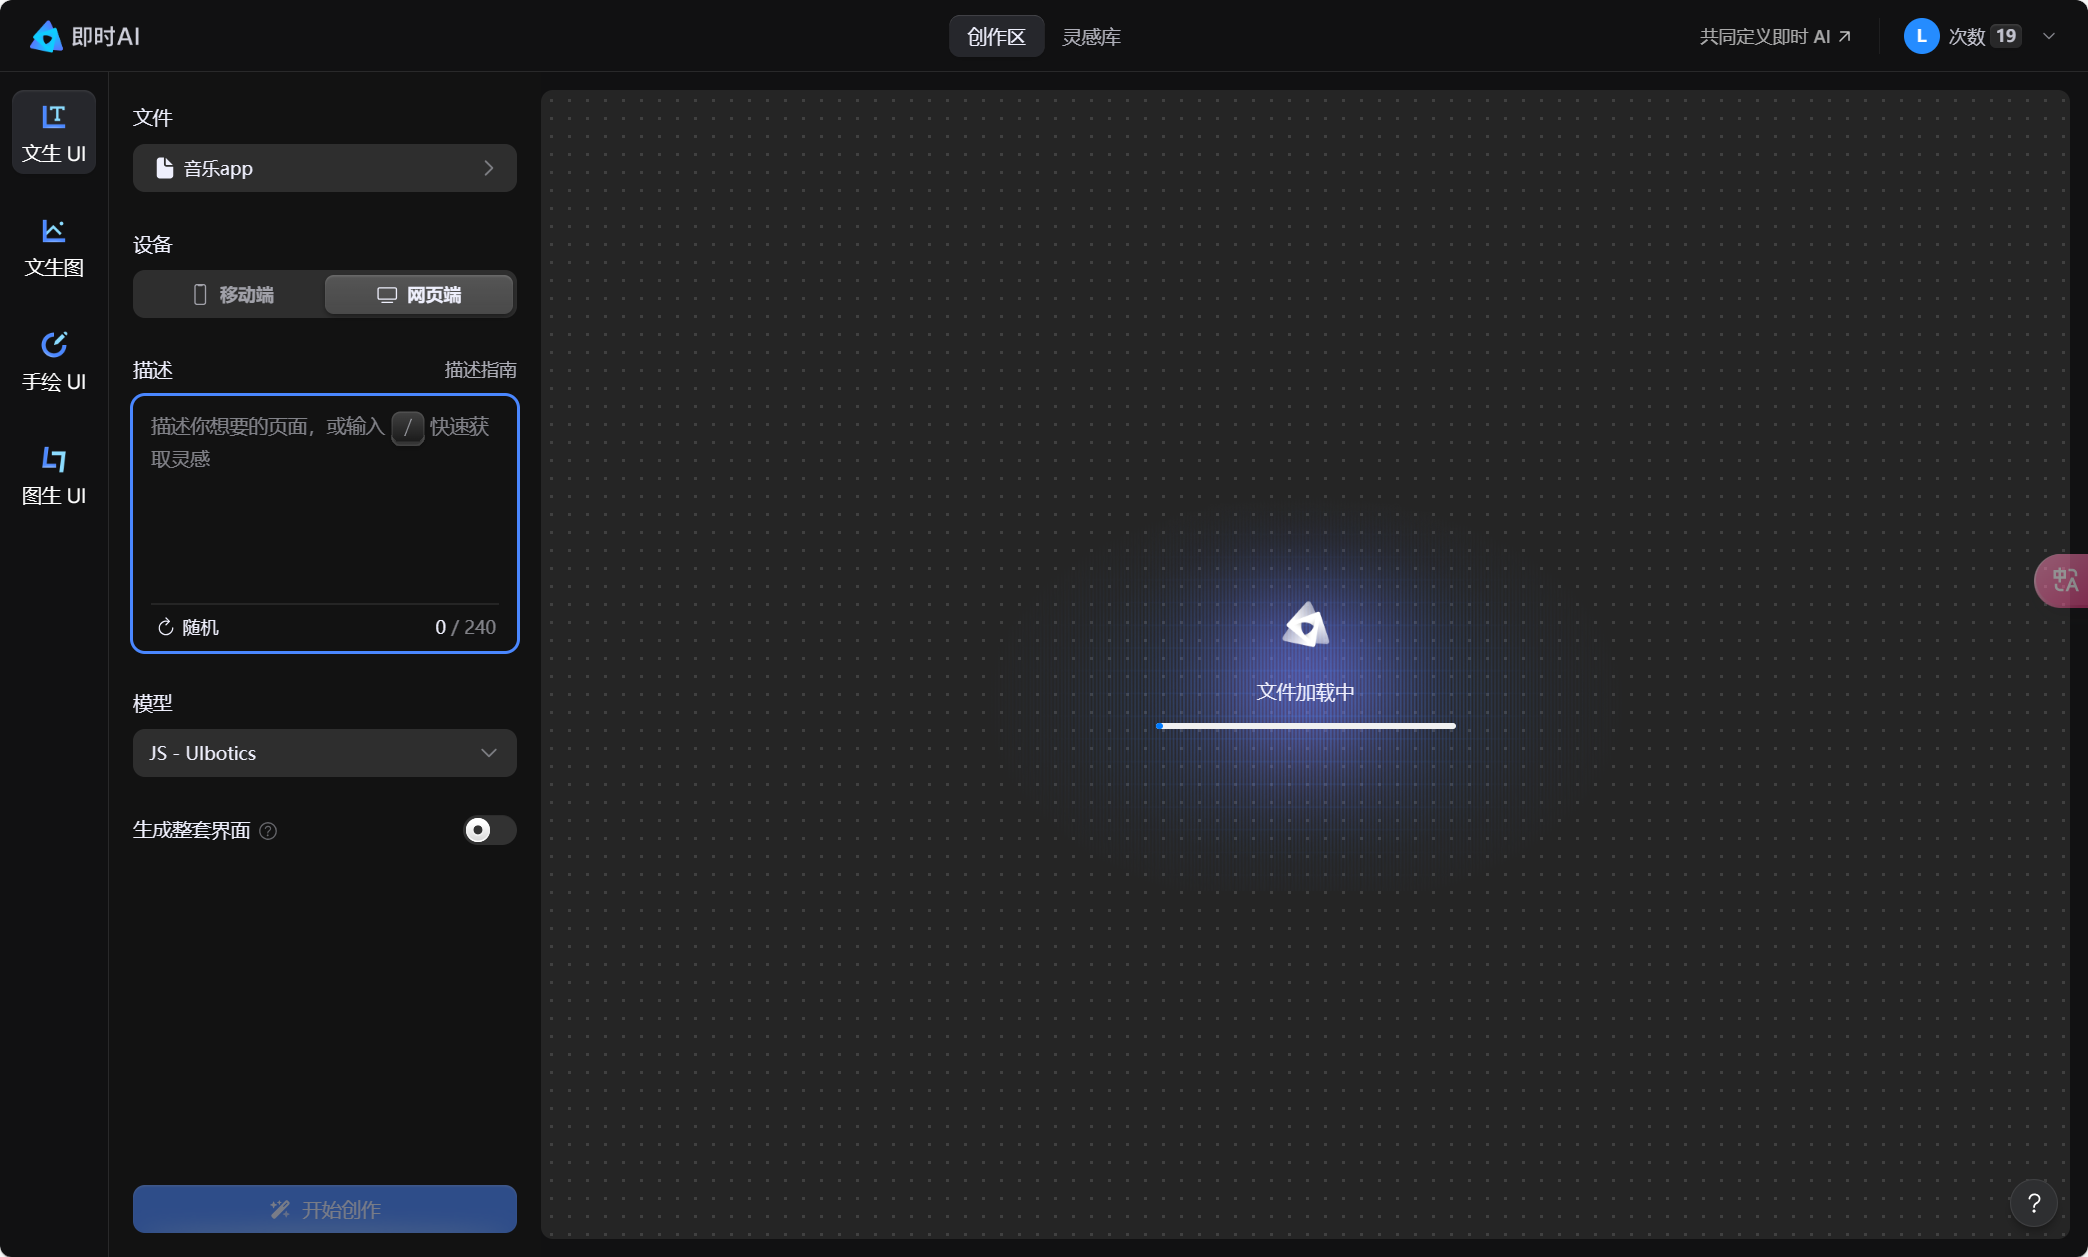The width and height of the screenshot is (2088, 1257).
Task: Select the 移动端 device option
Action: 232,295
